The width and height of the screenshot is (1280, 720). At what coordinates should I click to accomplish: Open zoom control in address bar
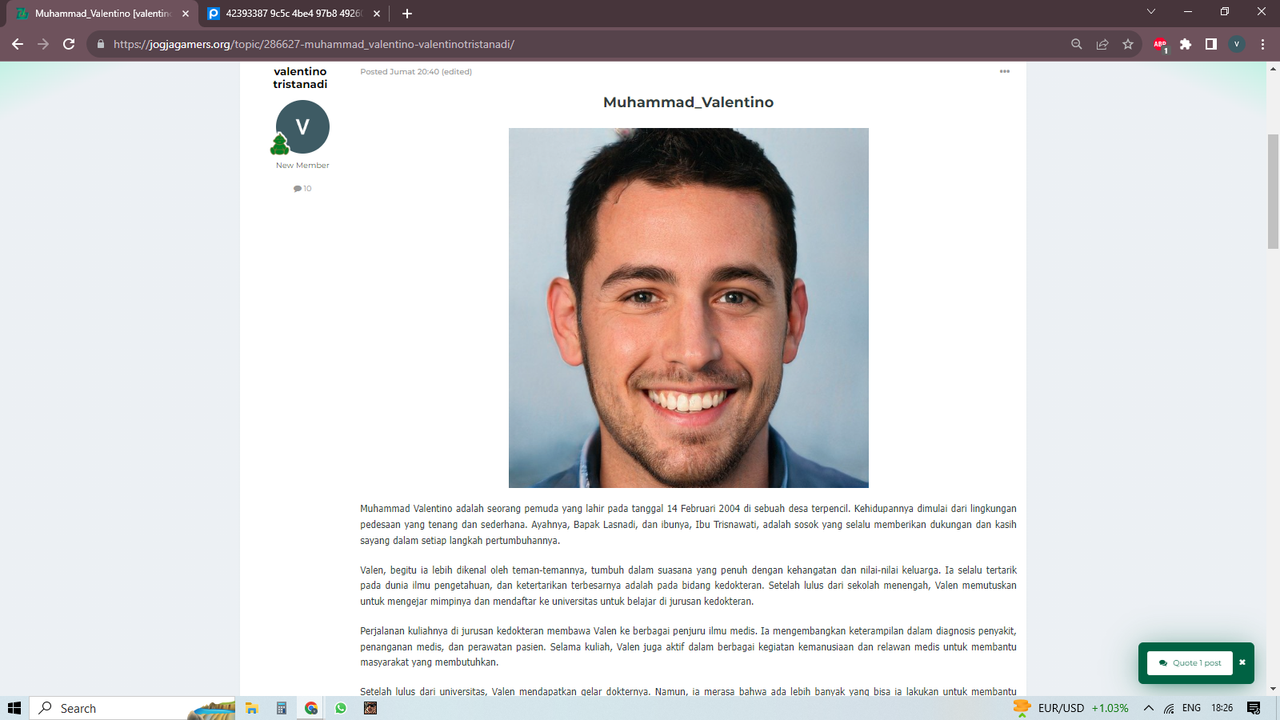point(1077,44)
